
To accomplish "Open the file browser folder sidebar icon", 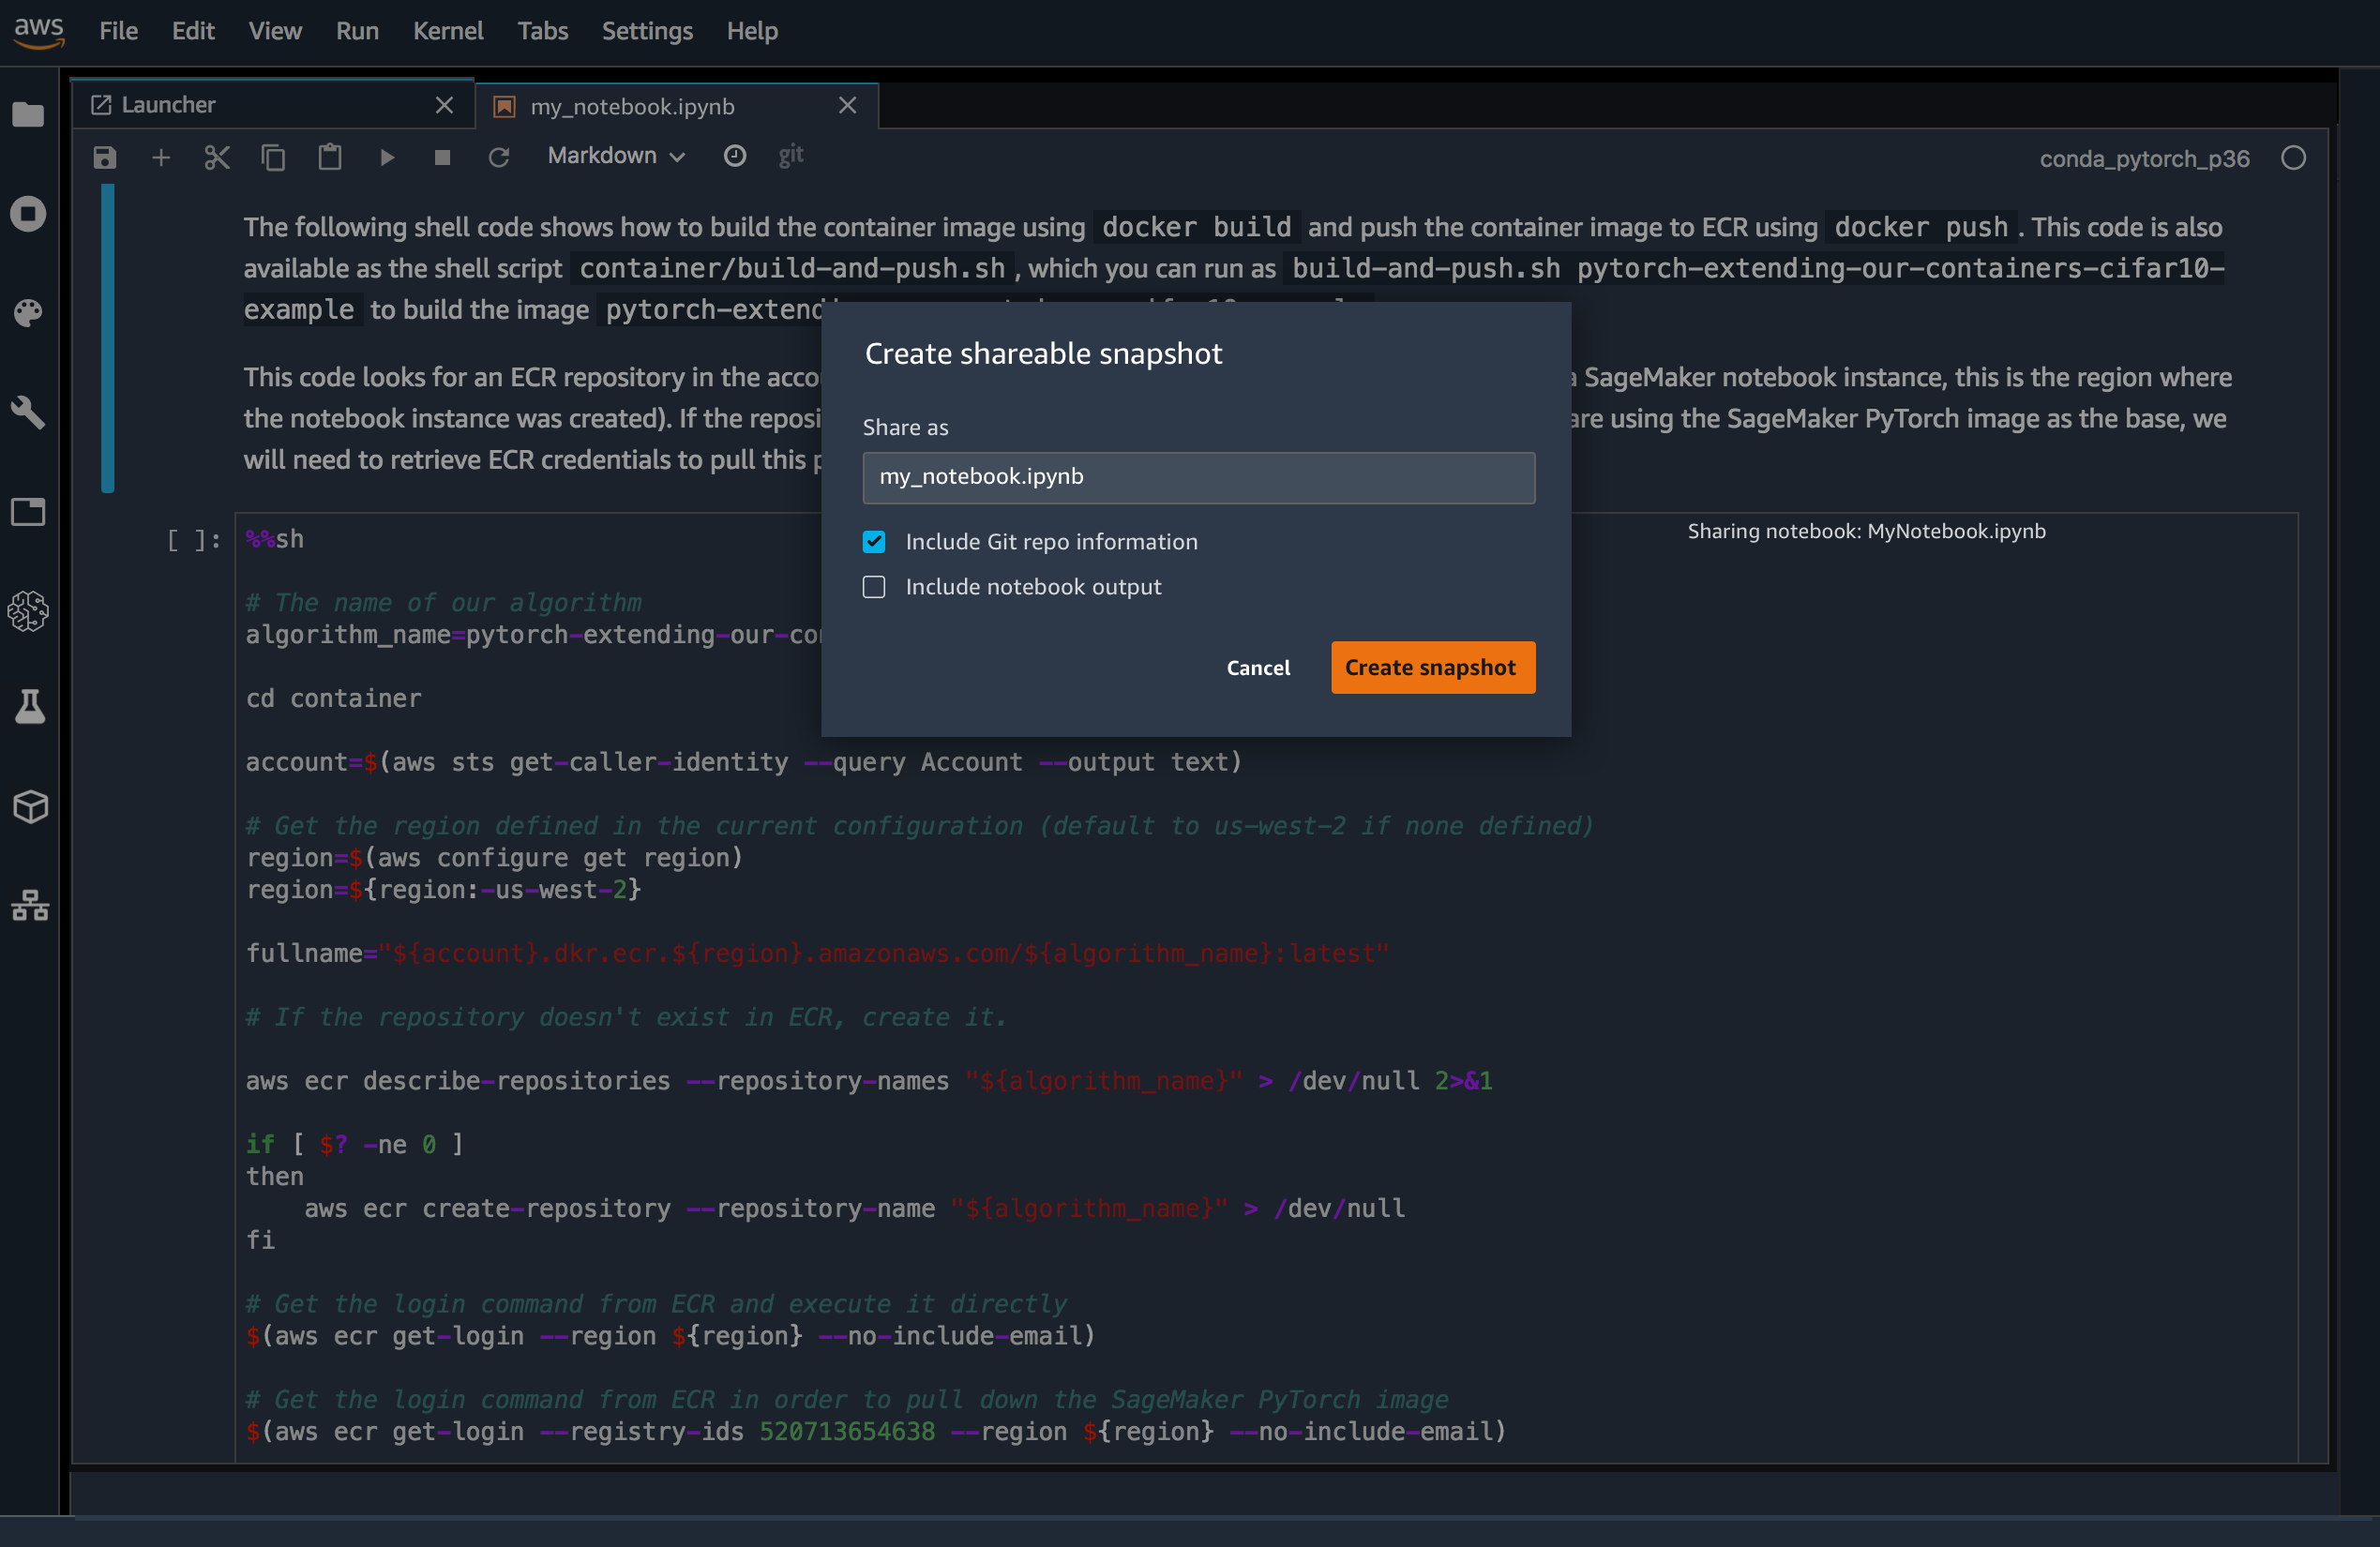I will [x=29, y=115].
